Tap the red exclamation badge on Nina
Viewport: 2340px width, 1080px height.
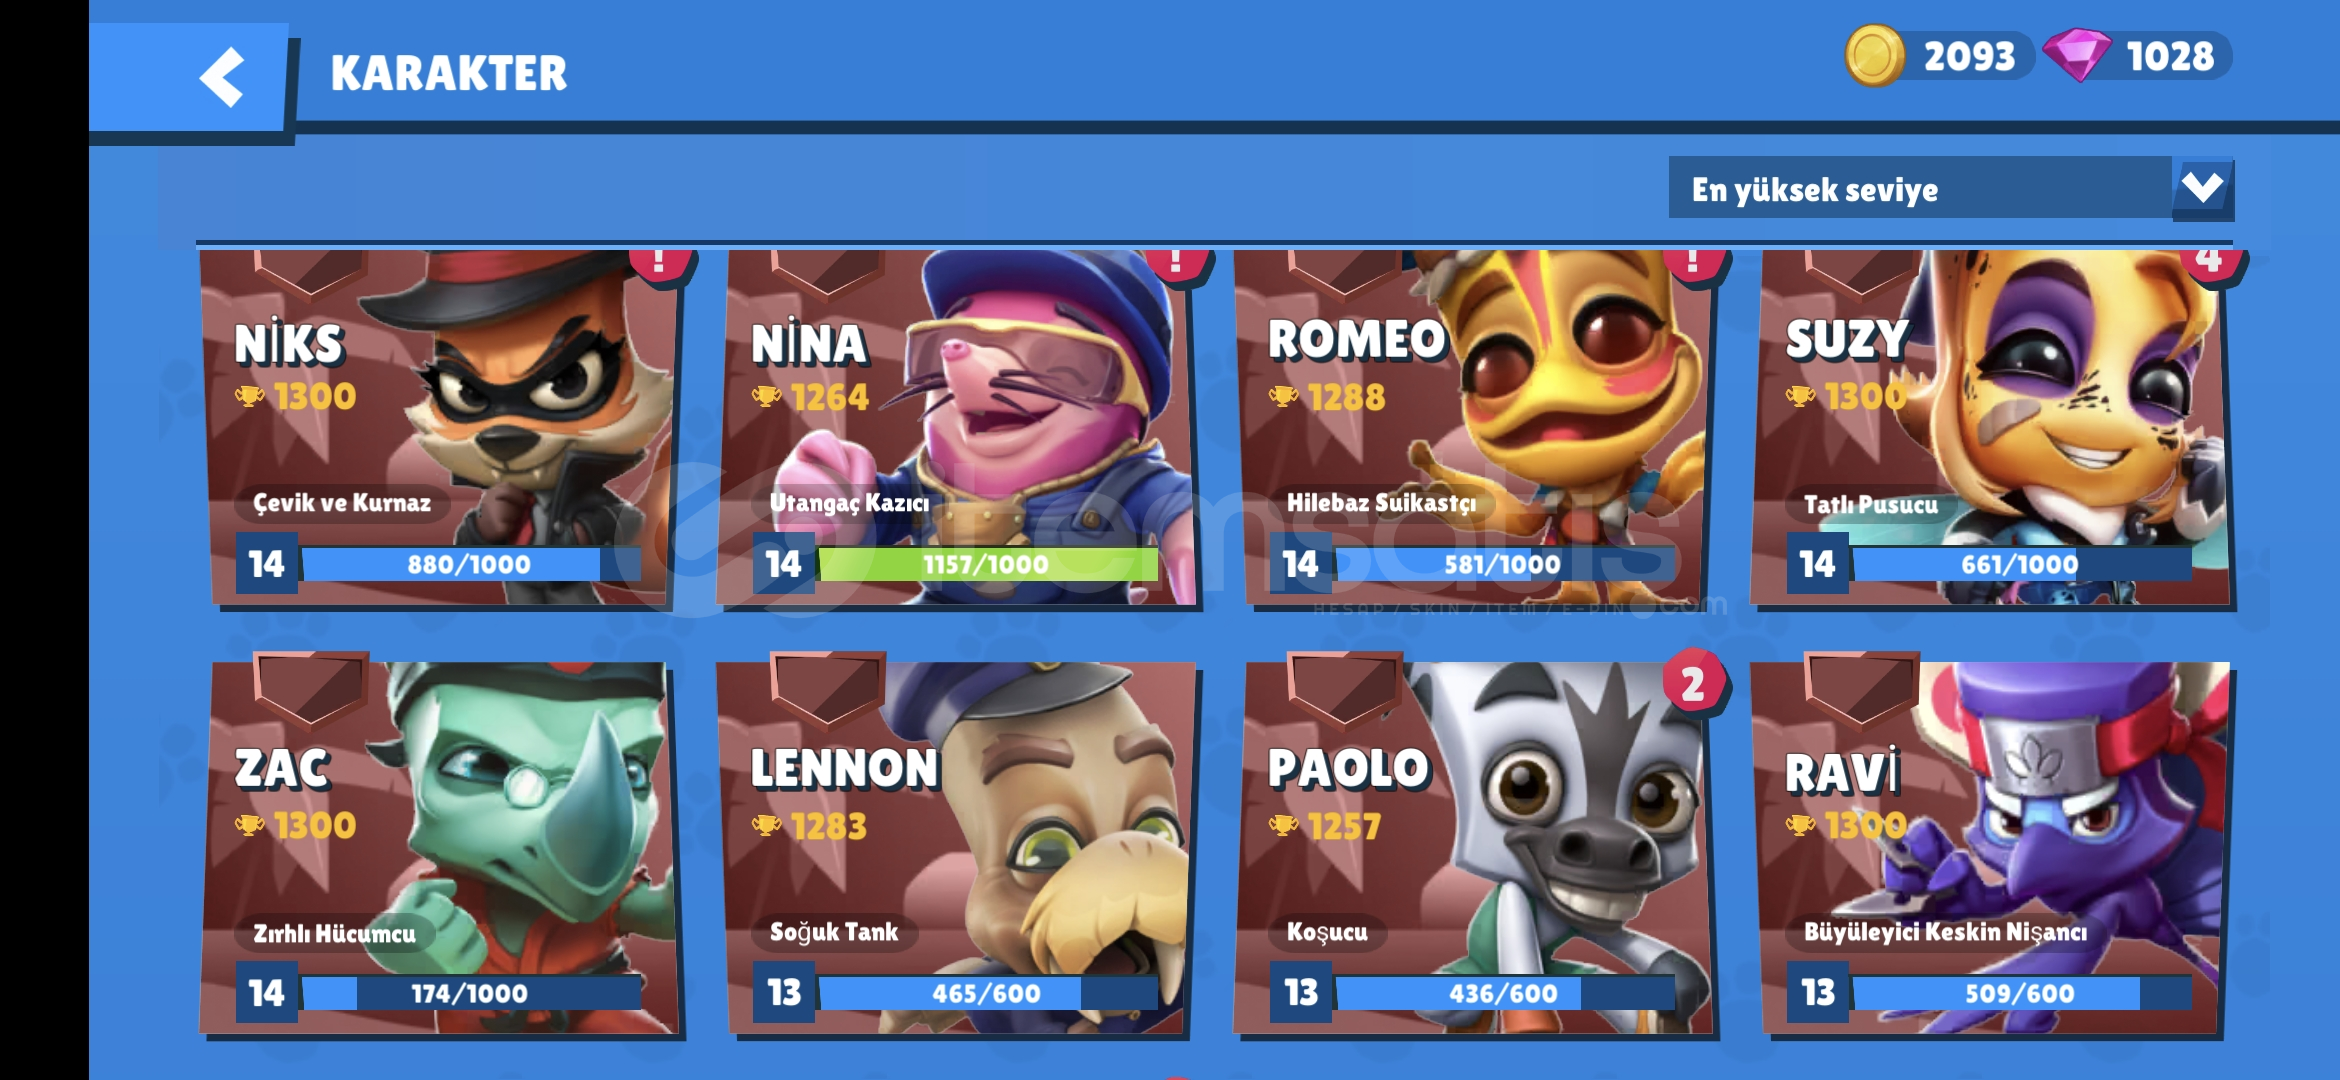1176,262
